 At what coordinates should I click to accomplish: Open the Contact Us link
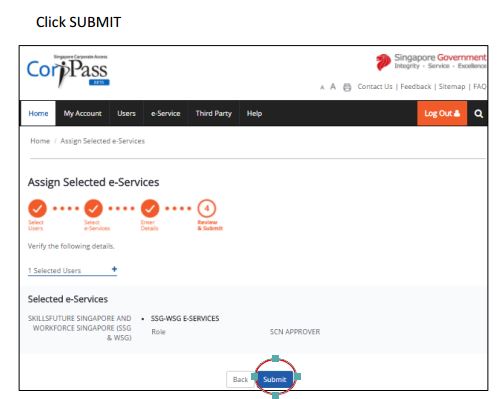(x=375, y=87)
